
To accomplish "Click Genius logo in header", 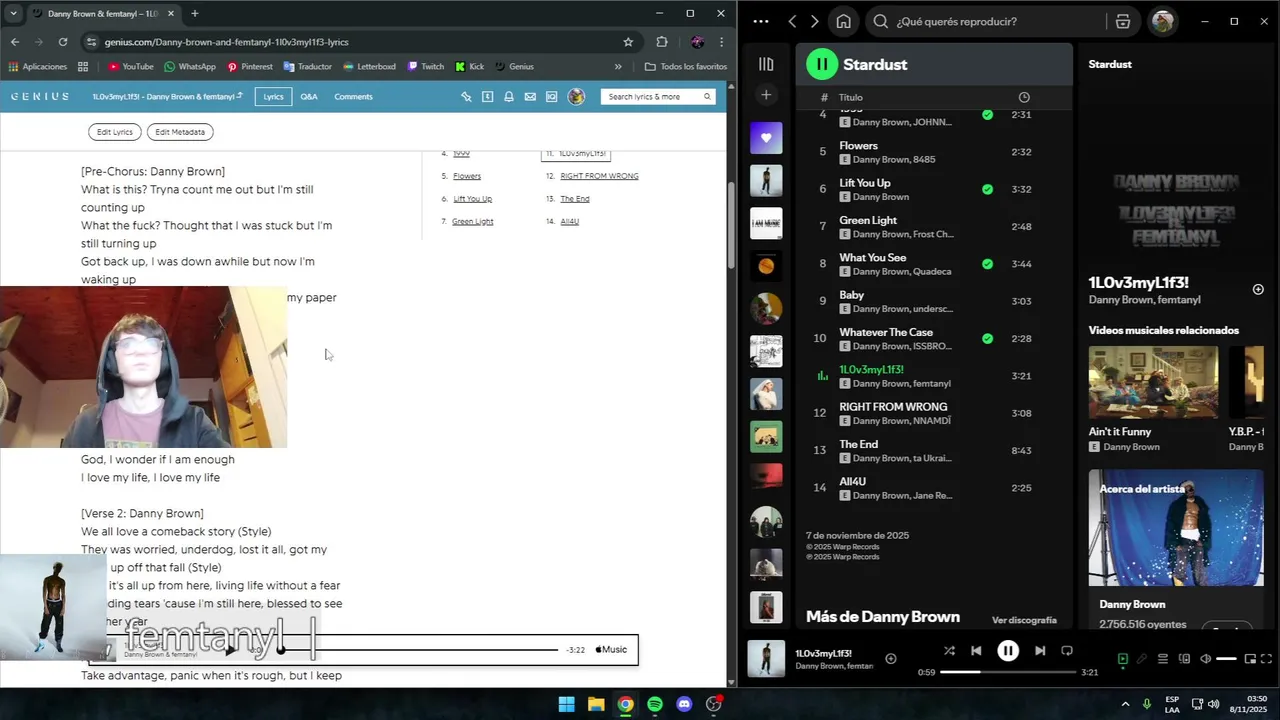I will click(x=40, y=97).
